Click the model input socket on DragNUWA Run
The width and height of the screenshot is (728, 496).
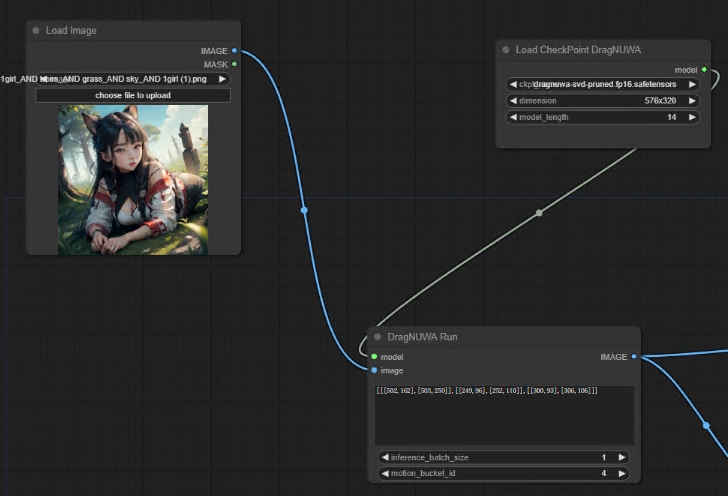374,357
